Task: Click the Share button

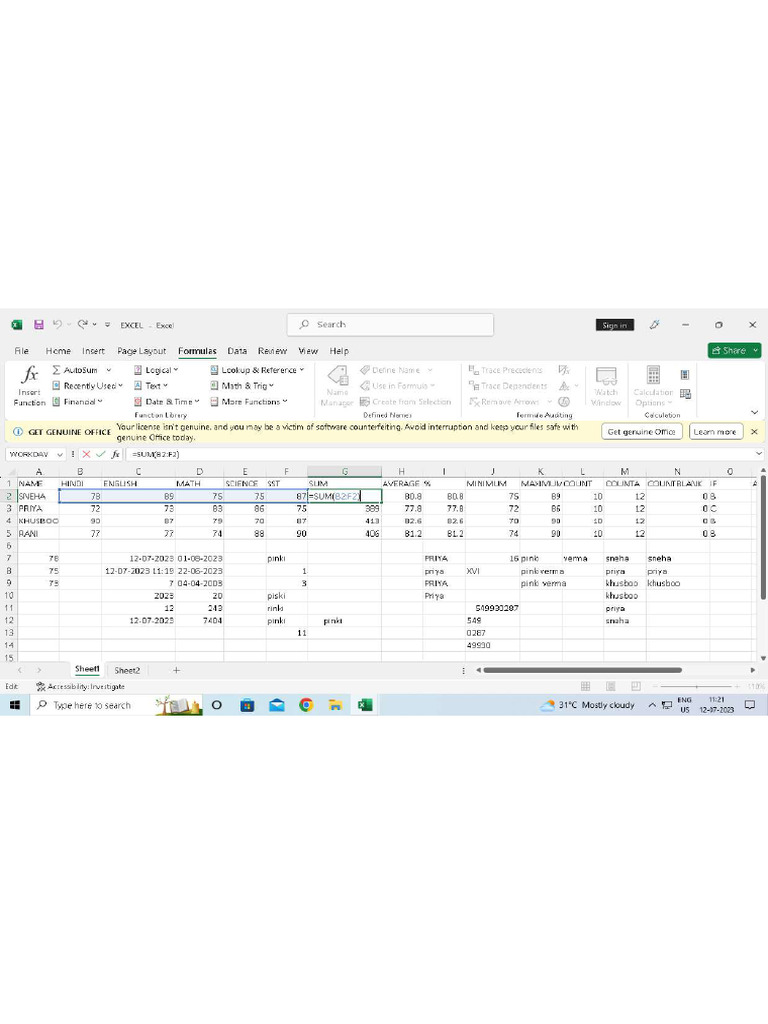Action: click(734, 351)
